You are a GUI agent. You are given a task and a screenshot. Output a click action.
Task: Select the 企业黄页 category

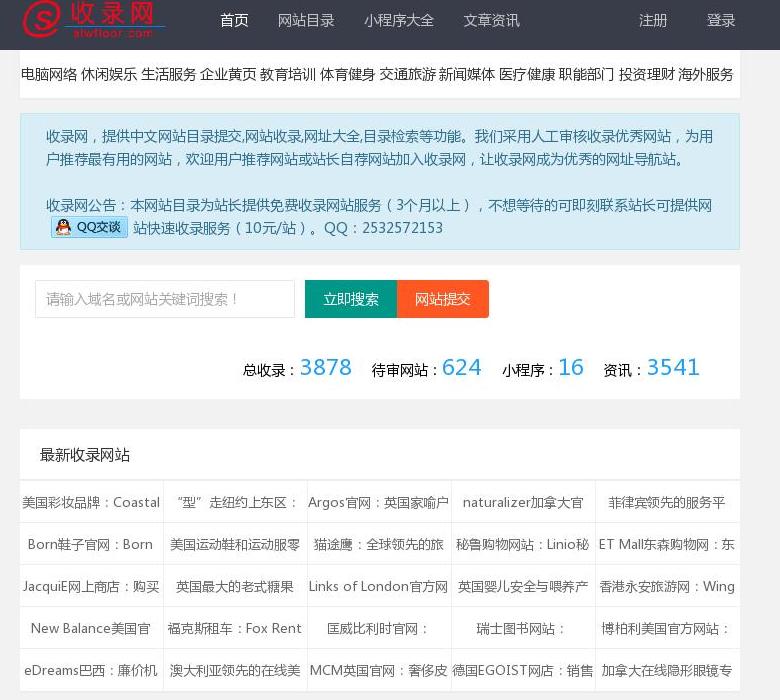tap(228, 75)
